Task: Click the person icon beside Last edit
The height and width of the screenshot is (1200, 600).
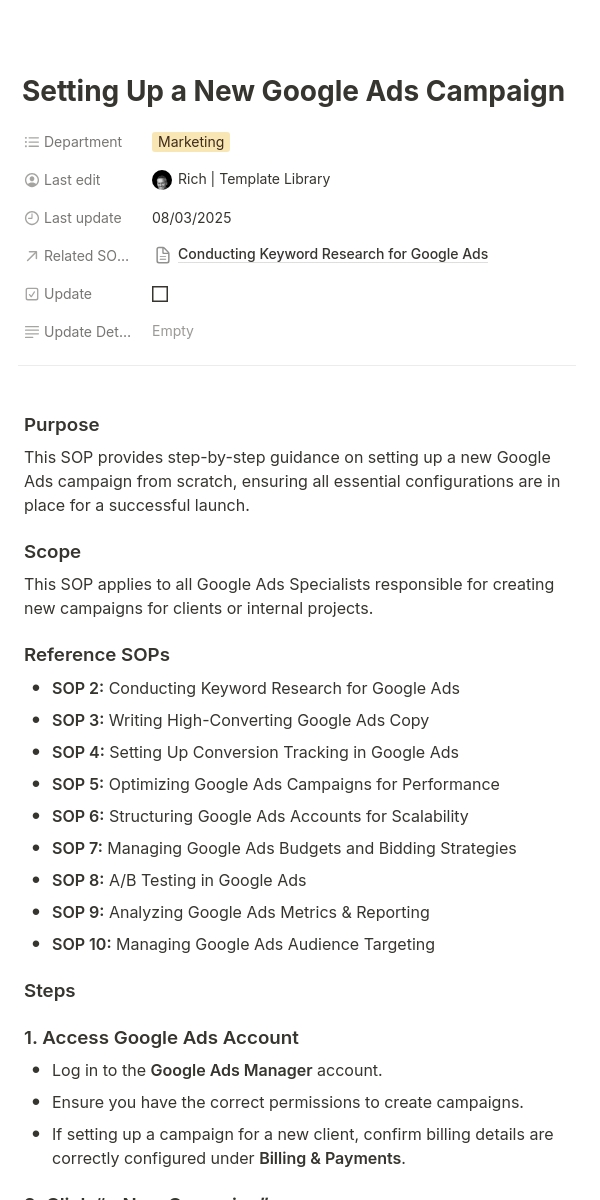Action: [32, 180]
